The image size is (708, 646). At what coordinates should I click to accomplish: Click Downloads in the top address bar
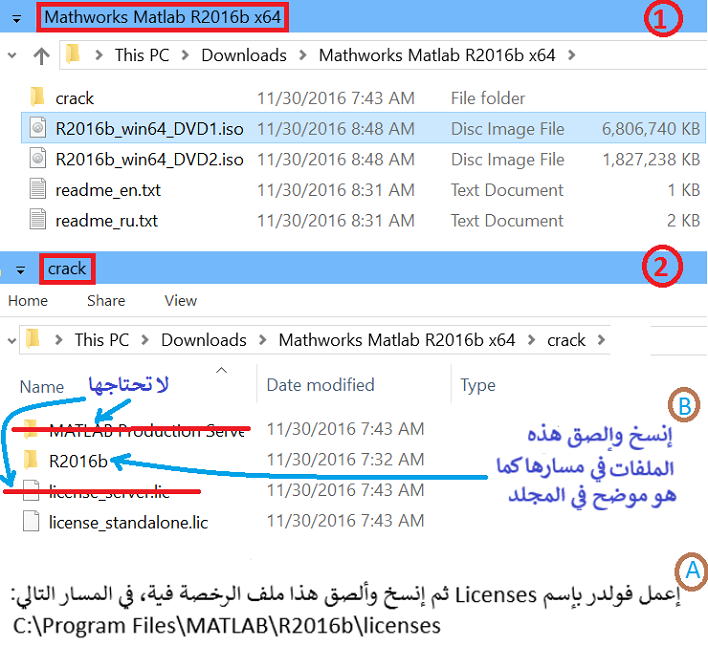click(244, 55)
